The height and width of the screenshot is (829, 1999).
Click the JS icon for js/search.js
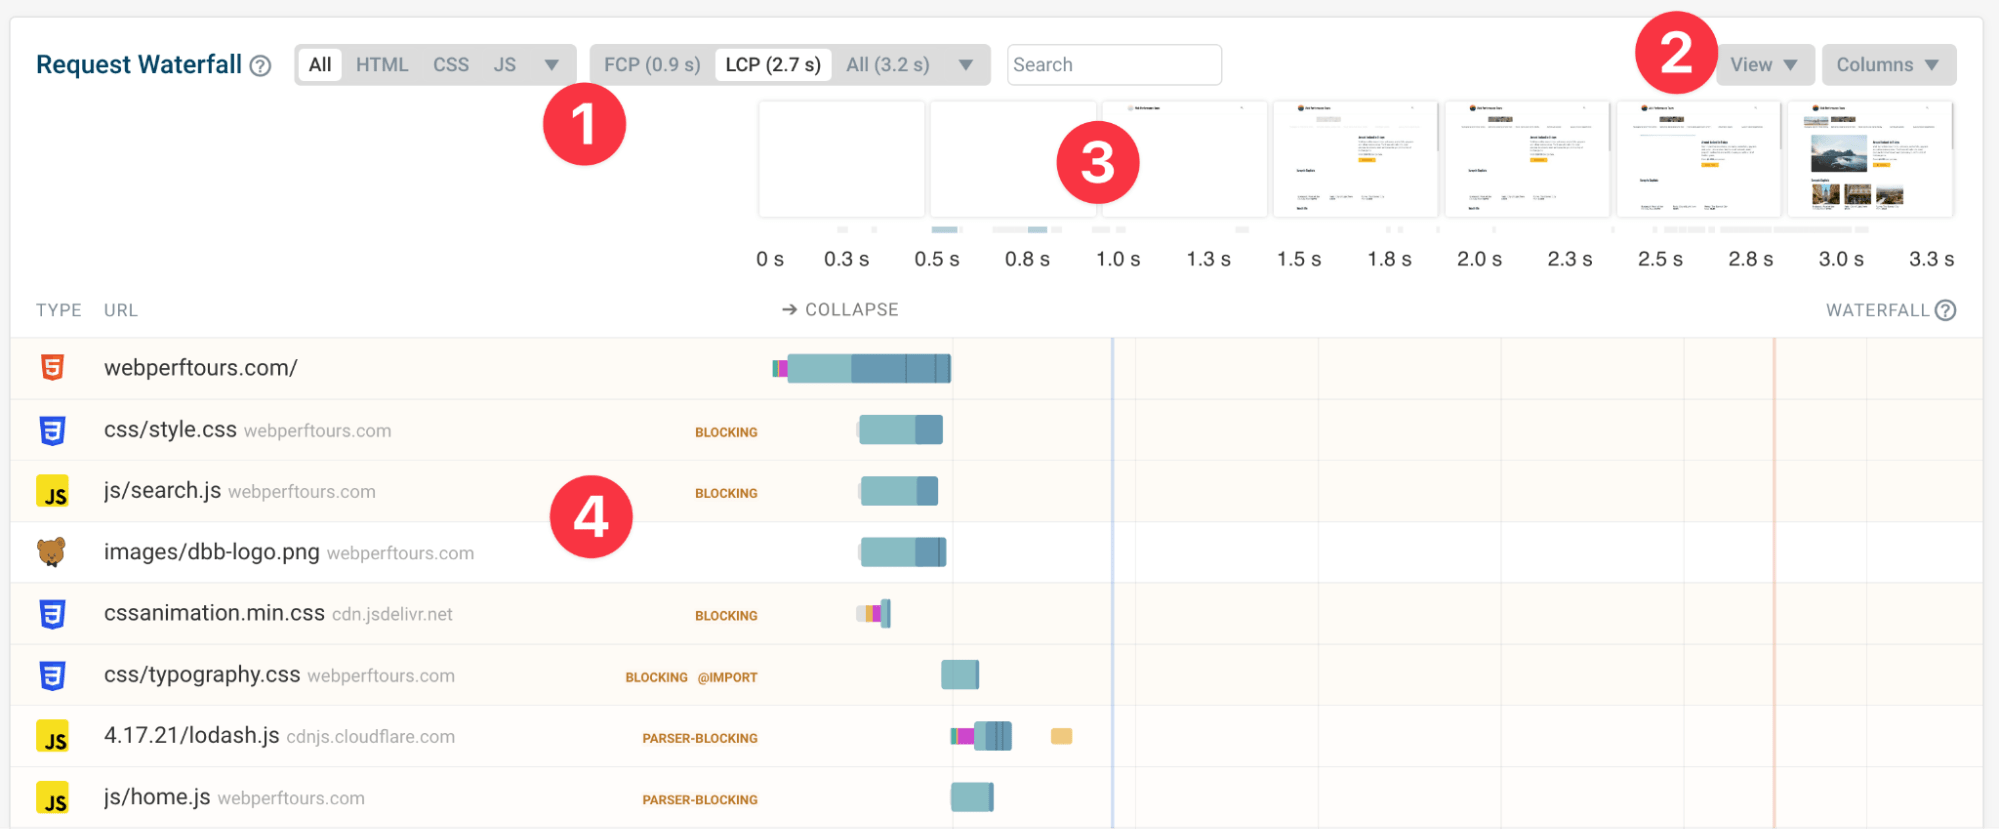[52, 491]
